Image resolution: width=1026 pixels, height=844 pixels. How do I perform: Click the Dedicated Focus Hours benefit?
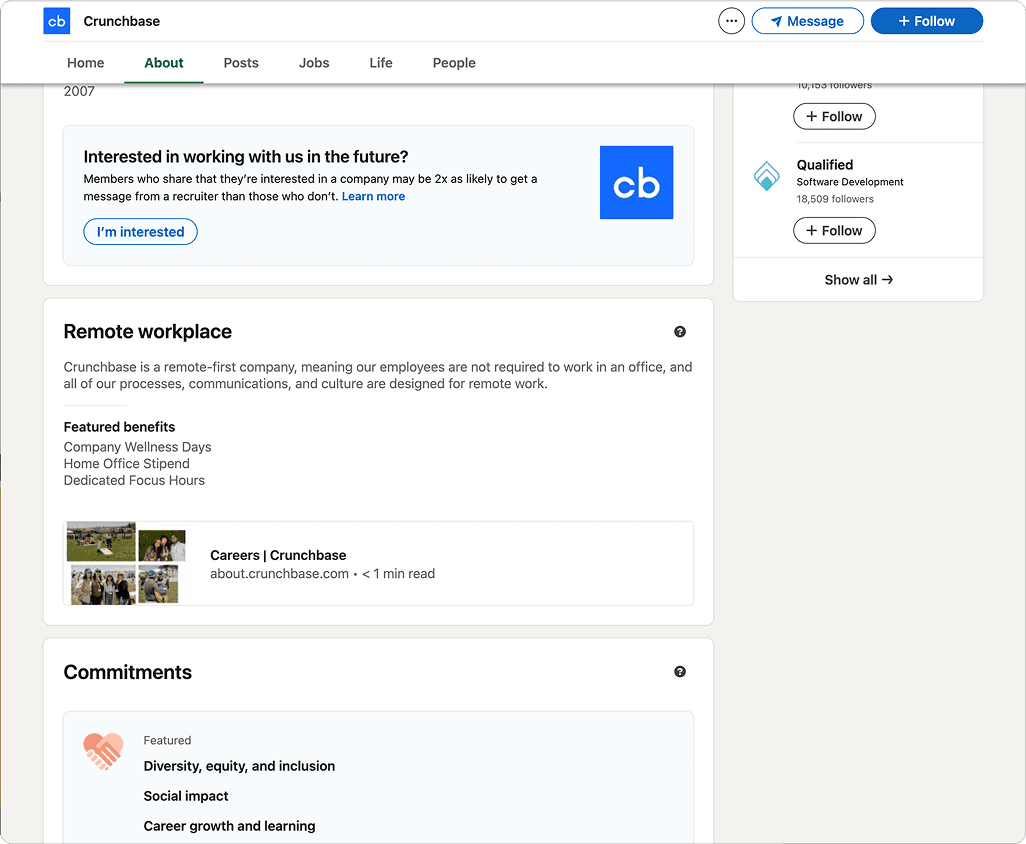click(134, 481)
